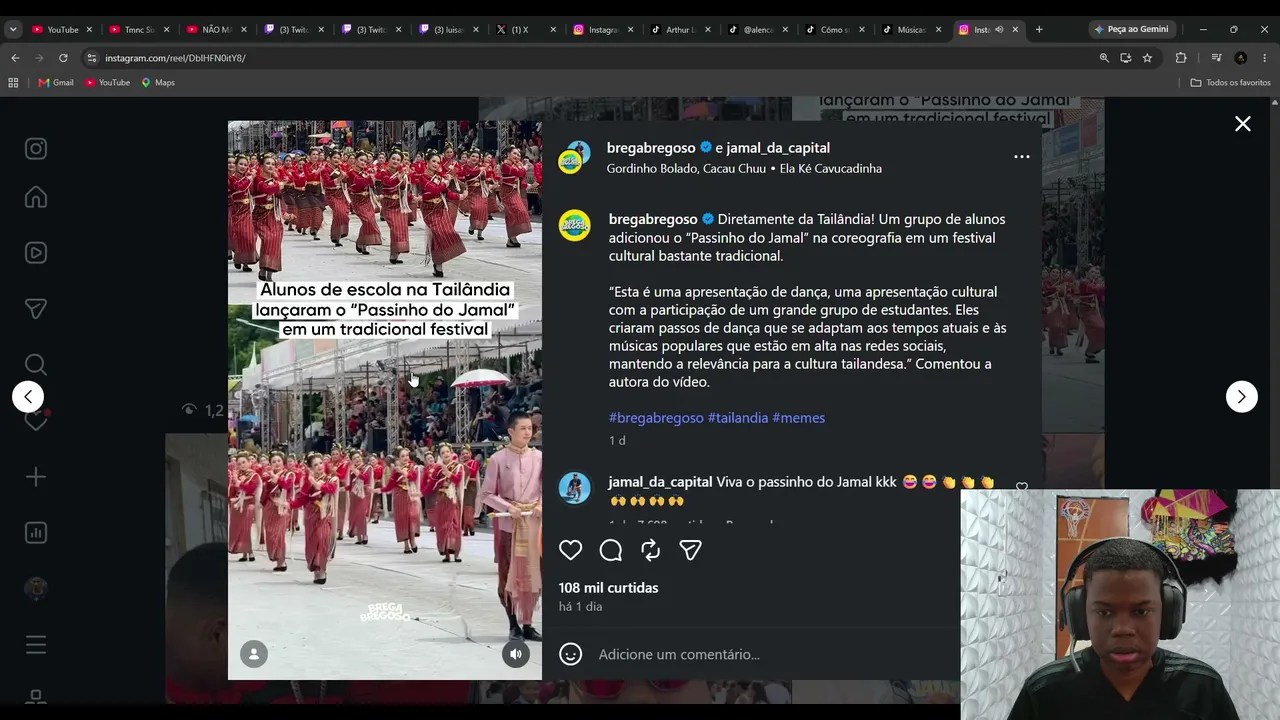Image resolution: width=1280 pixels, height=720 pixels.
Task: Open the YouTube bookmark
Action: (108, 82)
